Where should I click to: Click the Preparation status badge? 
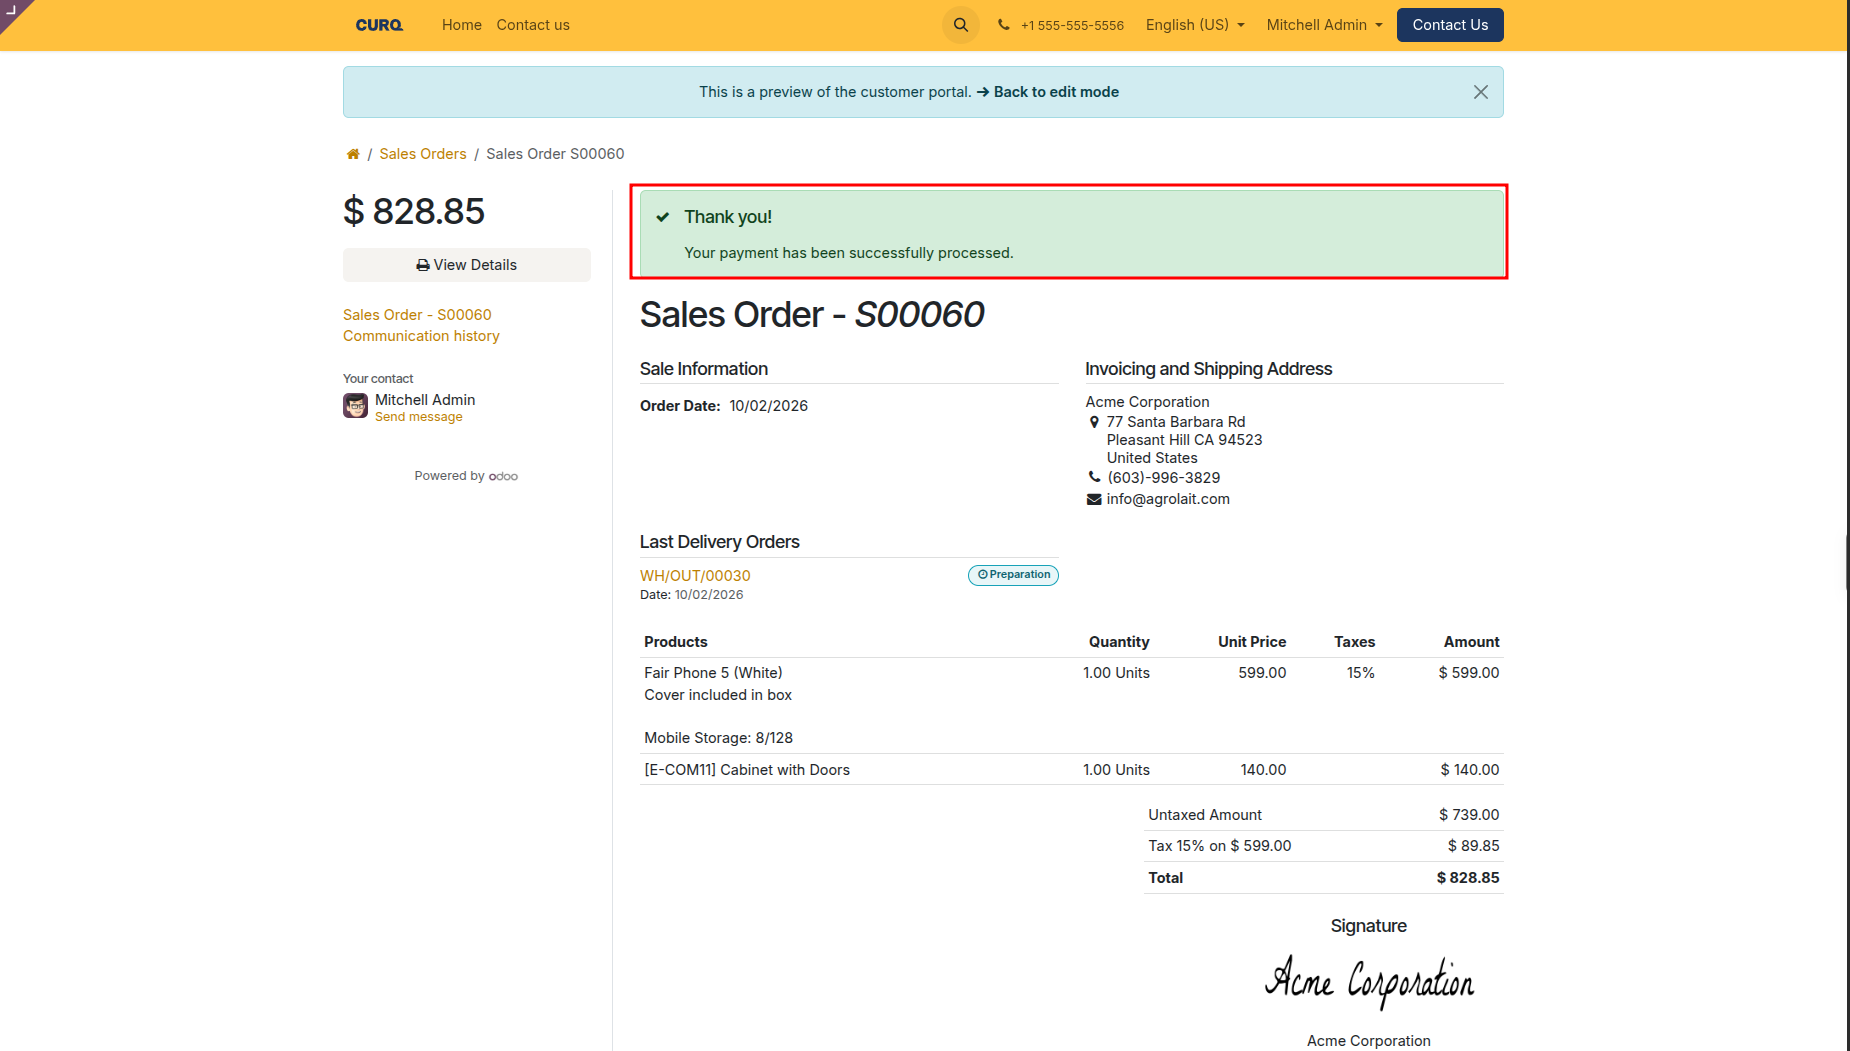coord(1013,575)
